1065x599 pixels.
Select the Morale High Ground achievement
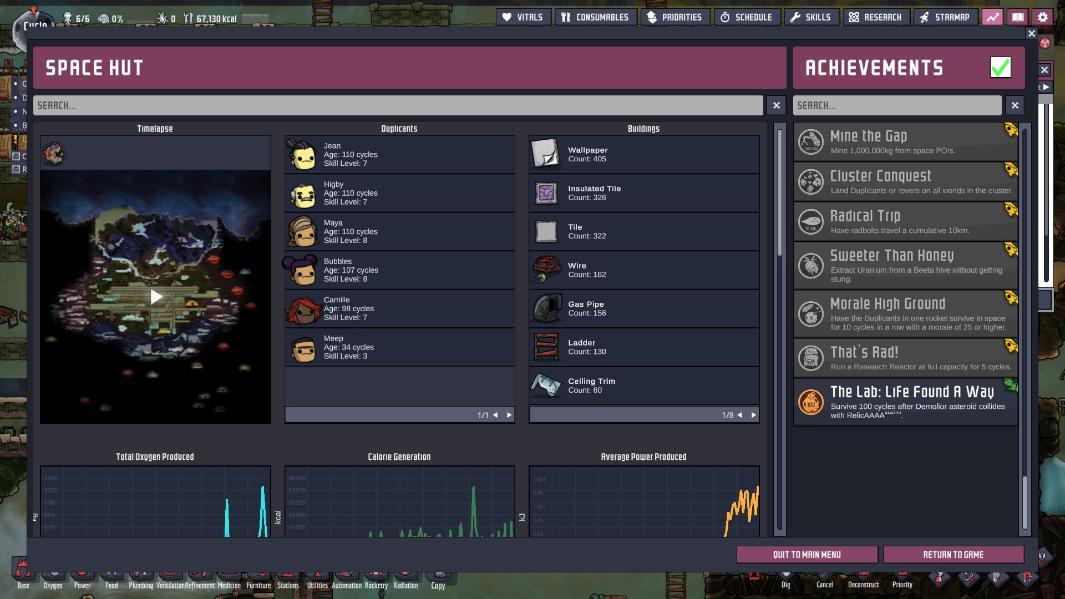pos(905,314)
